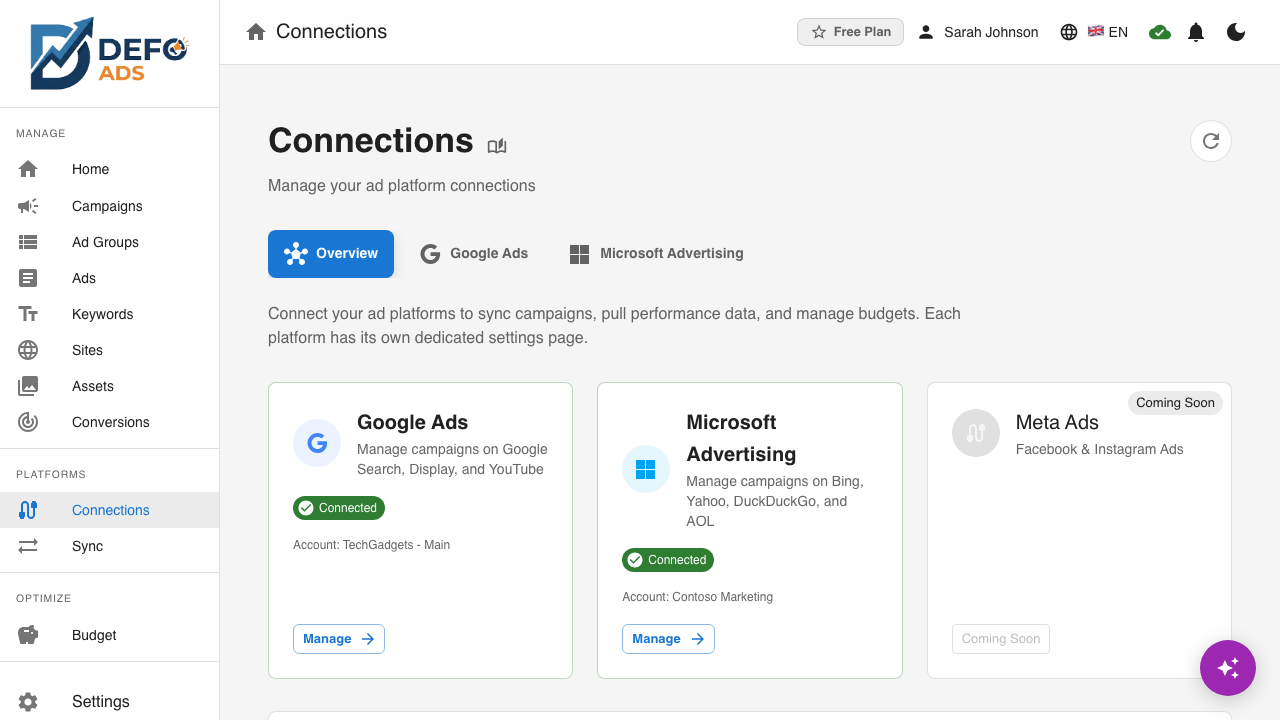This screenshot has height=720, width=1280.
Task: Open the Keywords section
Action: pyautogui.click(x=109, y=314)
